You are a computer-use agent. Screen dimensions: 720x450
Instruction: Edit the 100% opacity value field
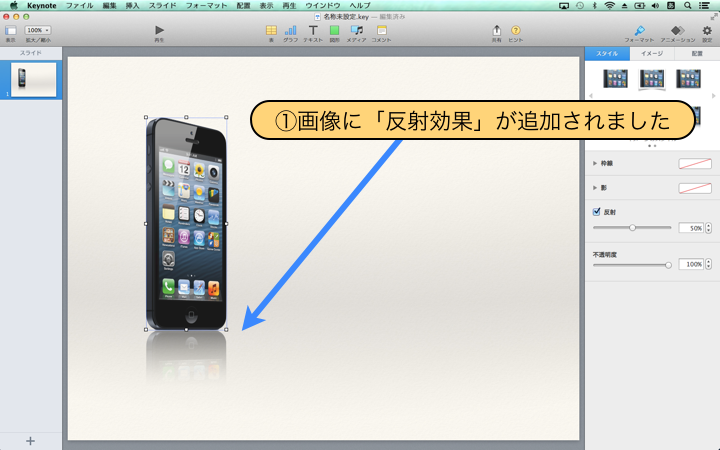tap(691, 264)
